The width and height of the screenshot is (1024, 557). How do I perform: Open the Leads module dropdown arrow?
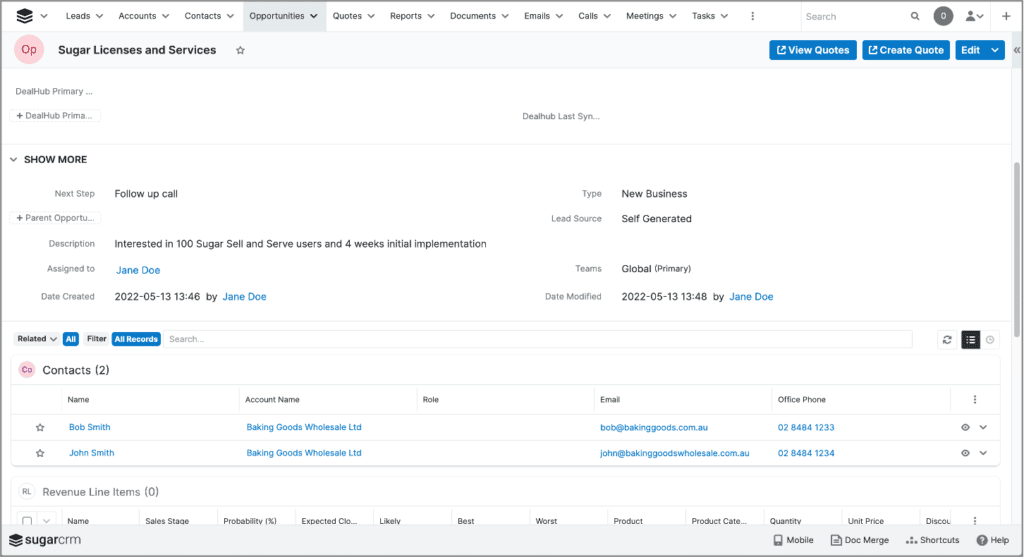coord(99,16)
